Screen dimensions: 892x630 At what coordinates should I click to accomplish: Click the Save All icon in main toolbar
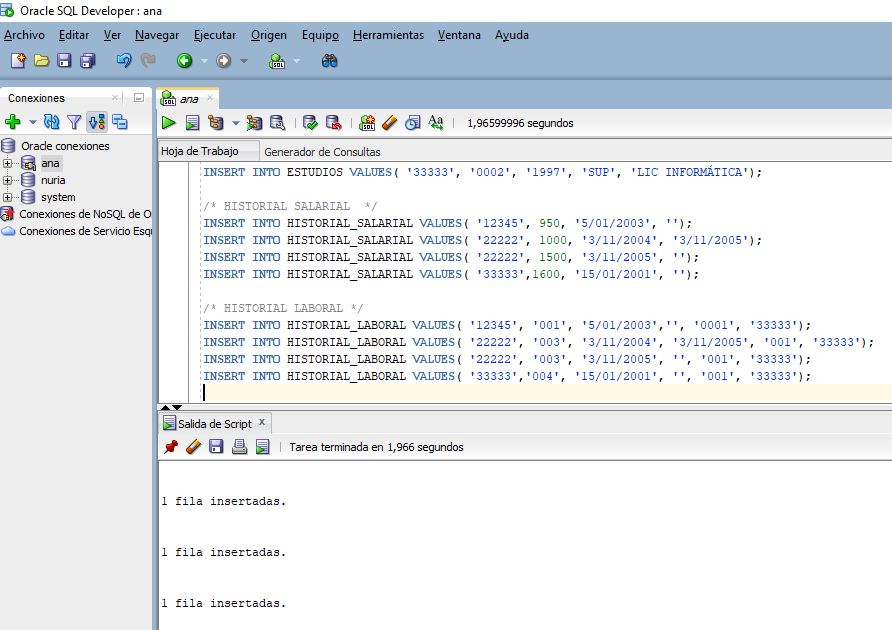pyautogui.click(x=87, y=61)
